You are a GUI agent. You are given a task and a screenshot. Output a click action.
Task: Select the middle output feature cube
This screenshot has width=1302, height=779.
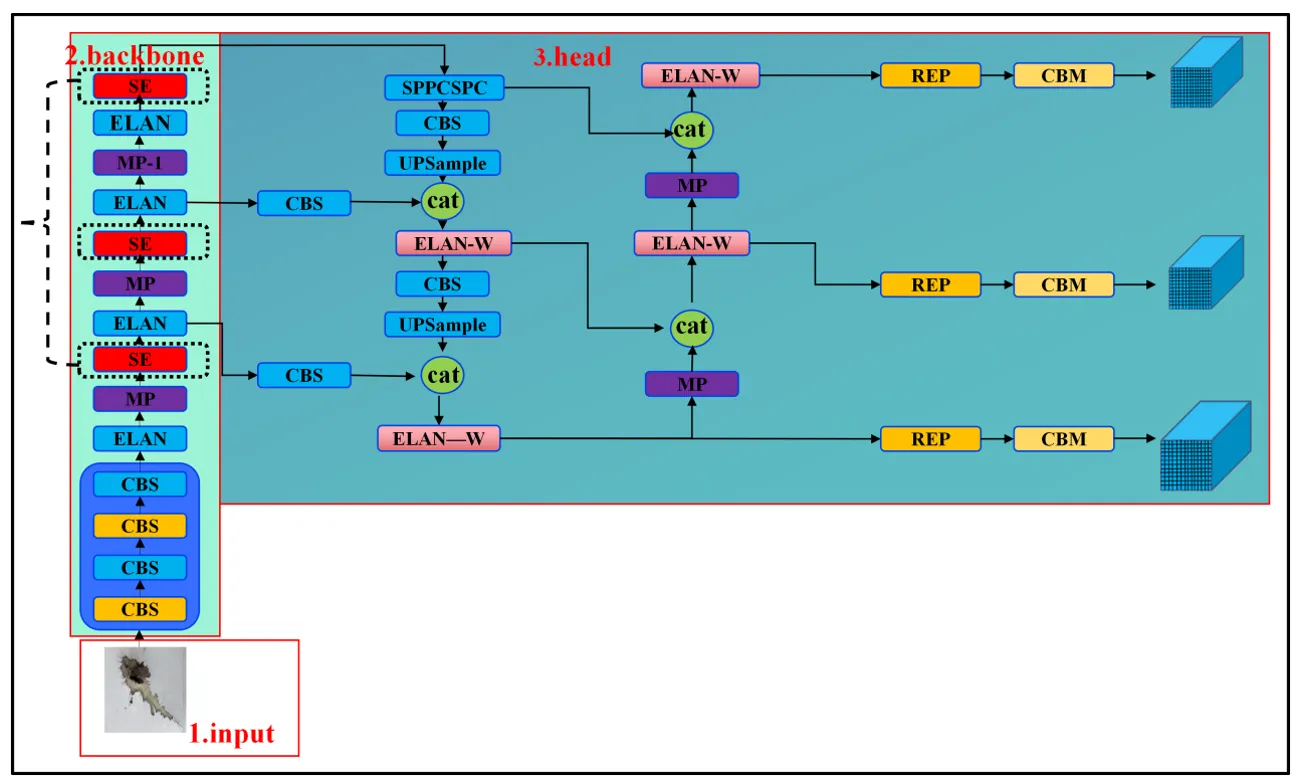pyautogui.click(x=1206, y=274)
